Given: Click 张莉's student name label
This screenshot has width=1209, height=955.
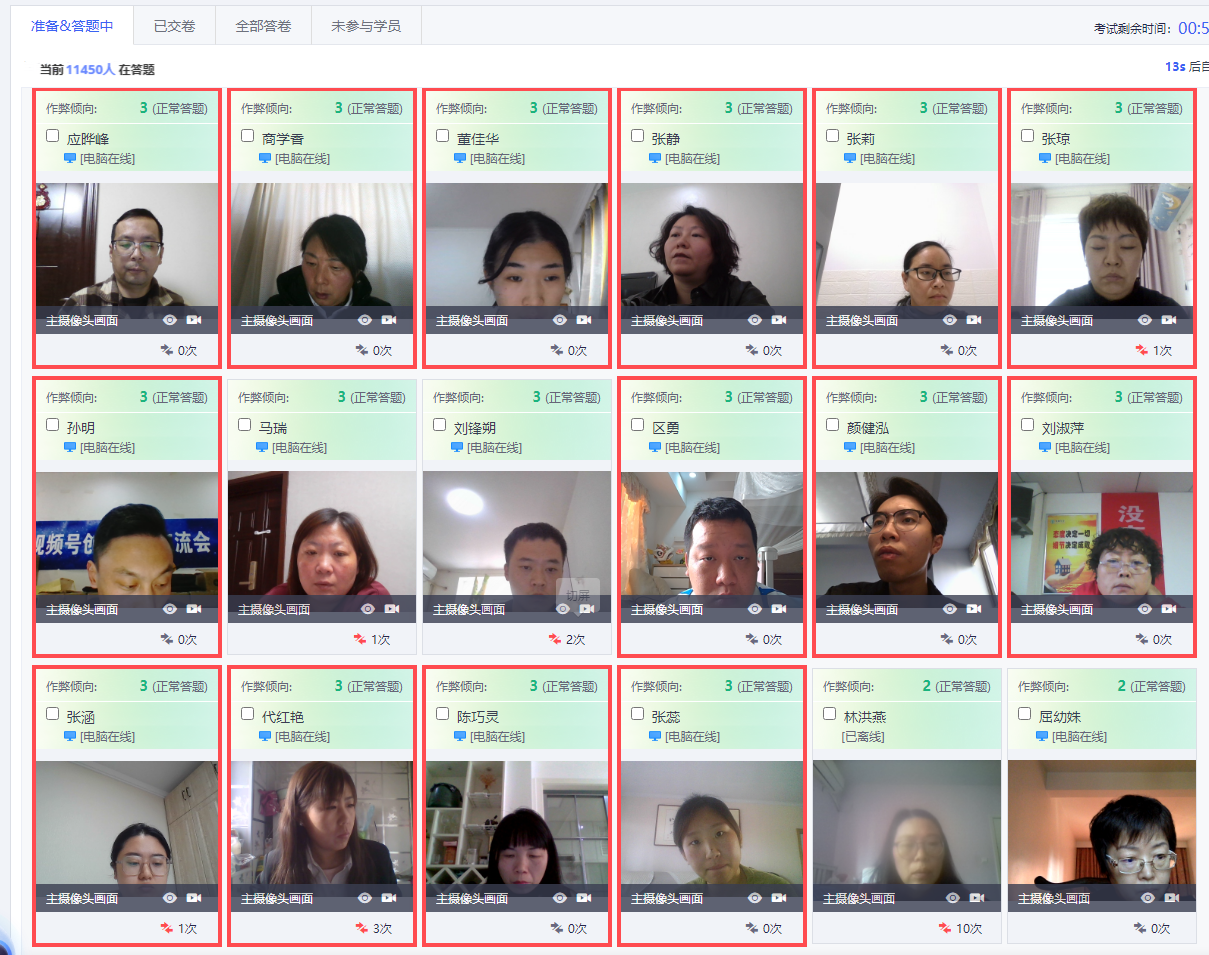Looking at the screenshot, I should click(x=860, y=139).
